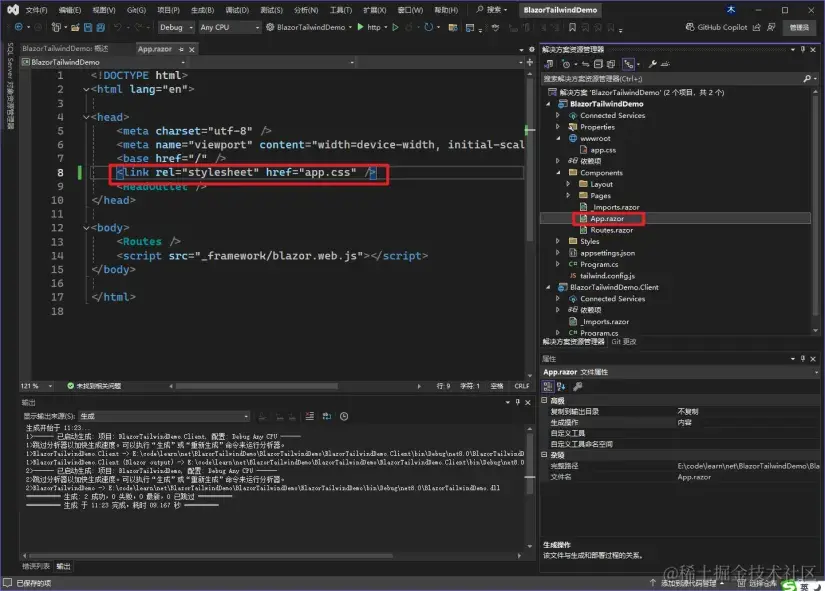Open the output source dropdown showing 生成

(x=164, y=416)
